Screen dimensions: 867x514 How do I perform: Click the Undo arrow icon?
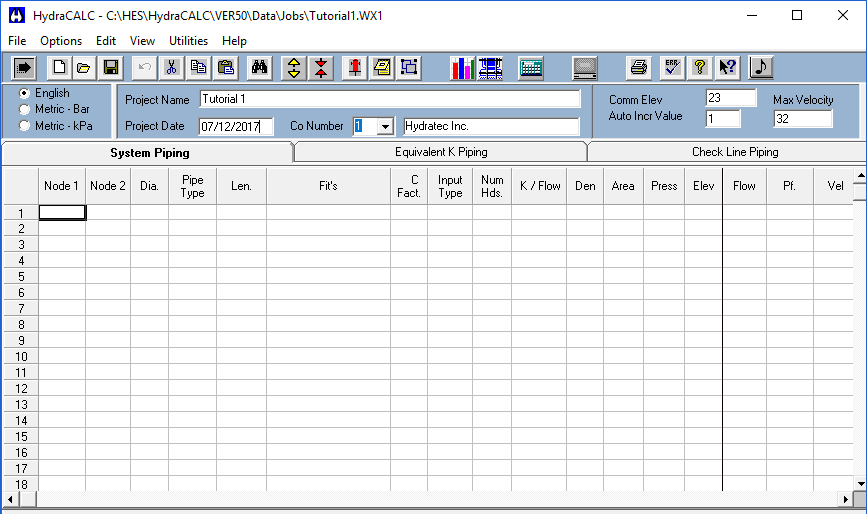[144, 68]
